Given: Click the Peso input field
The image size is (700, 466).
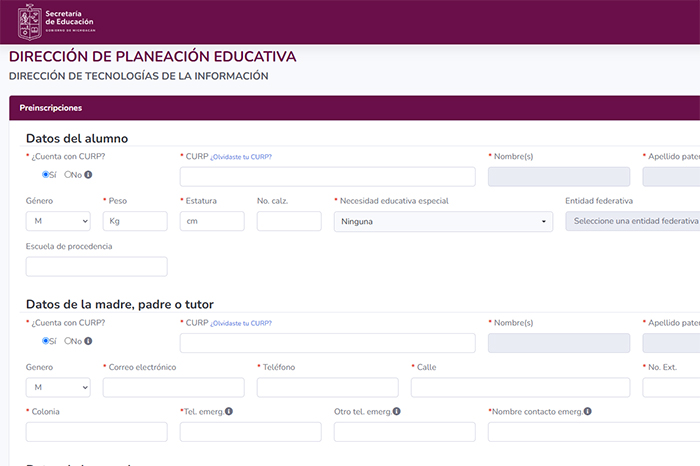Looking at the screenshot, I should (x=134, y=221).
